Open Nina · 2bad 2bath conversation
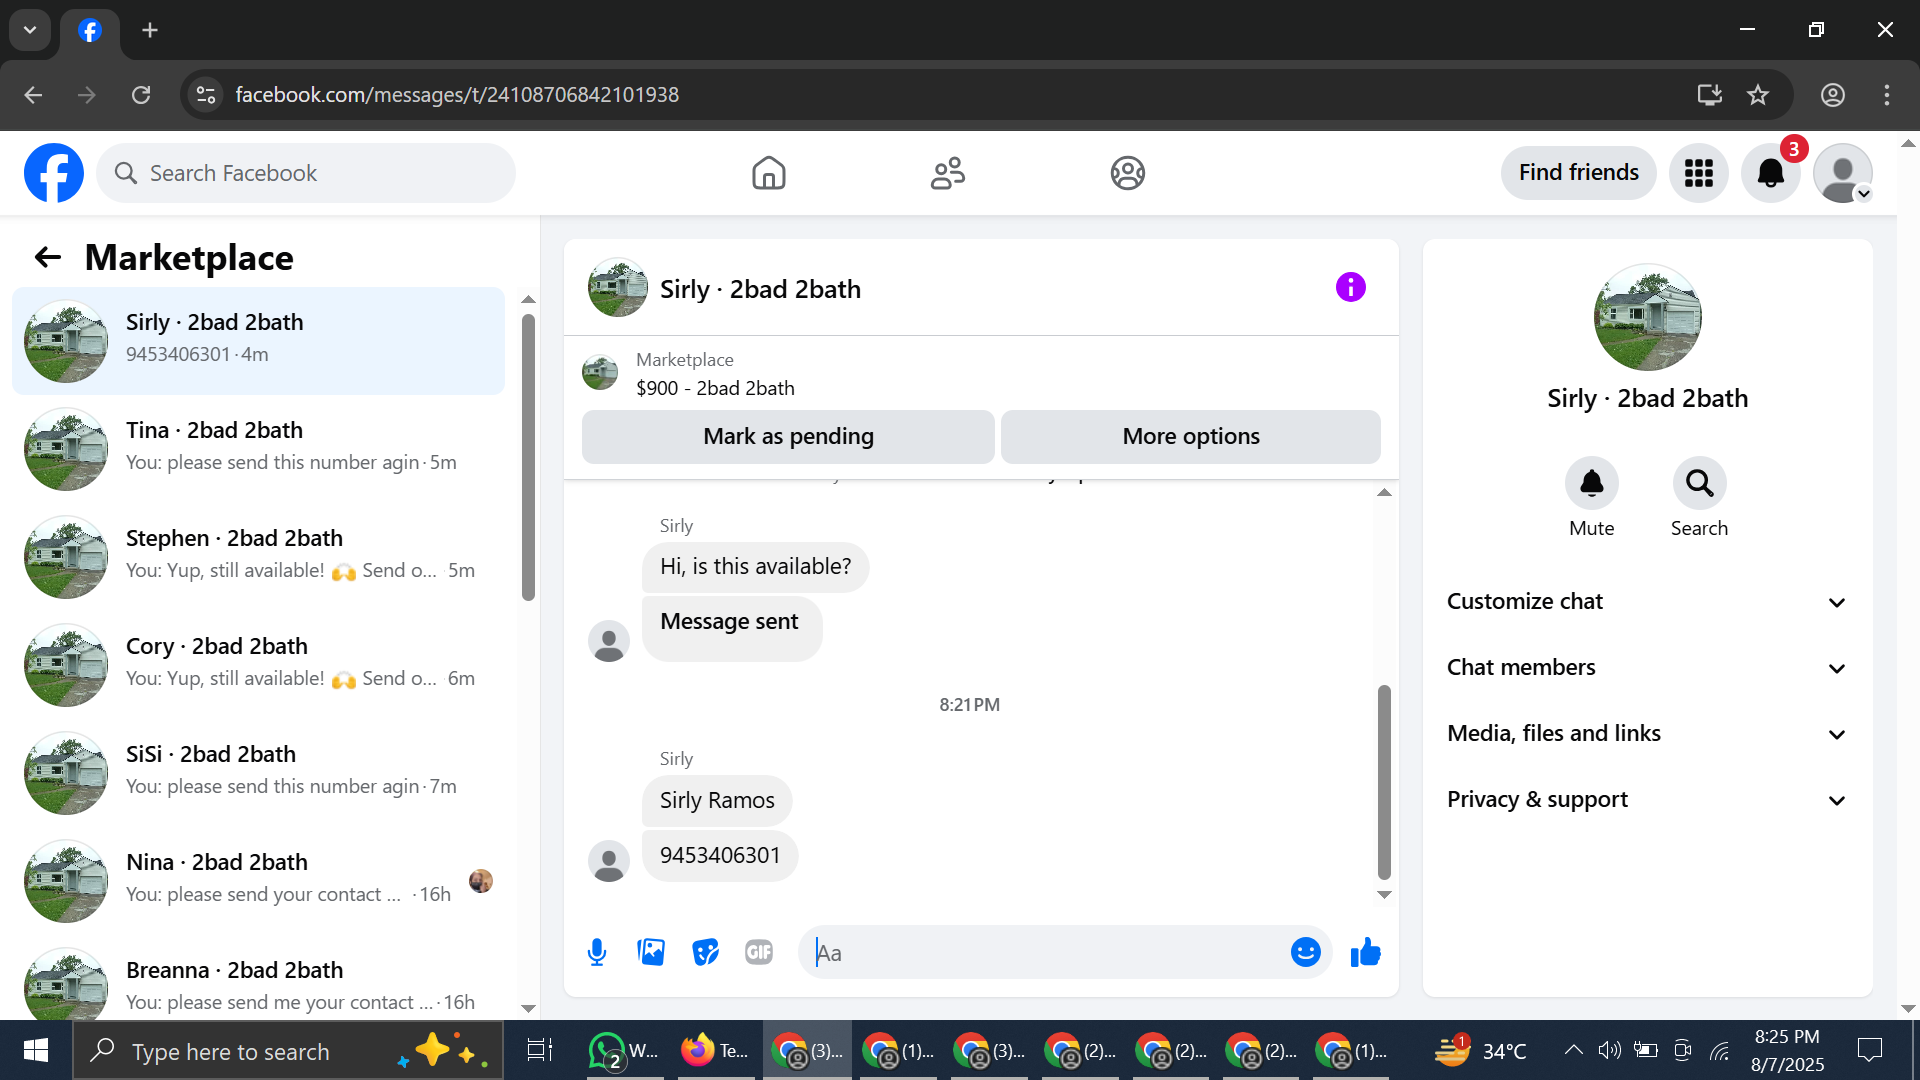The width and height of the screenshot is (1920, 1080). pos(258,881)
